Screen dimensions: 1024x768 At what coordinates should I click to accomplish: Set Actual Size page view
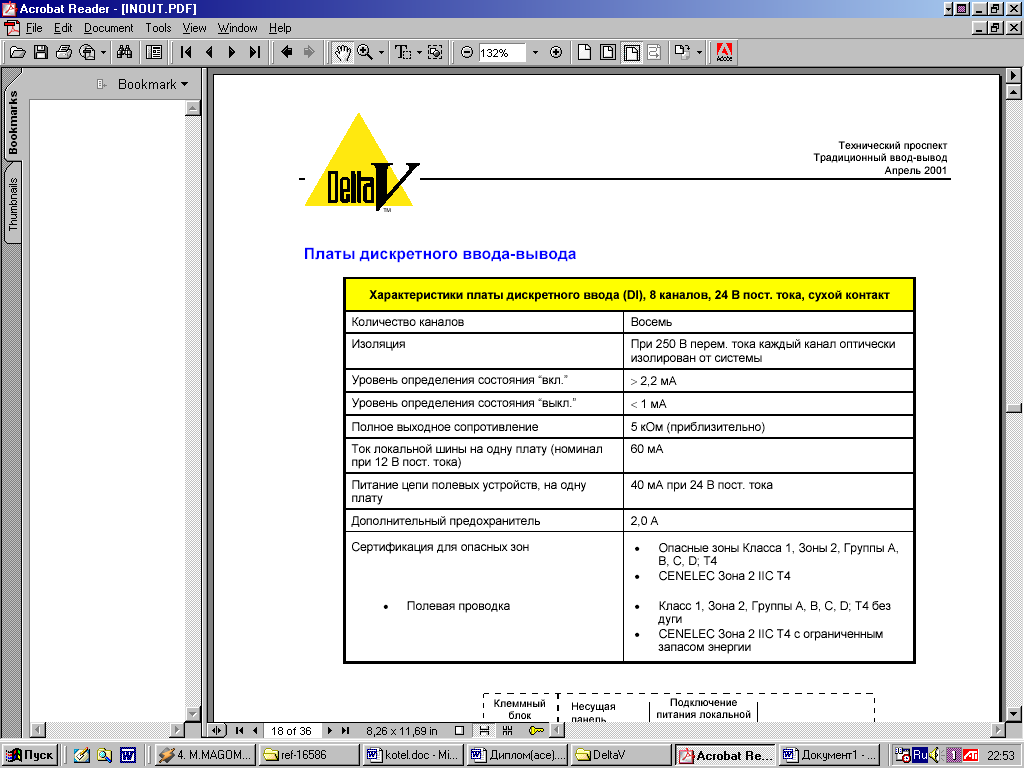pos(584,52)
